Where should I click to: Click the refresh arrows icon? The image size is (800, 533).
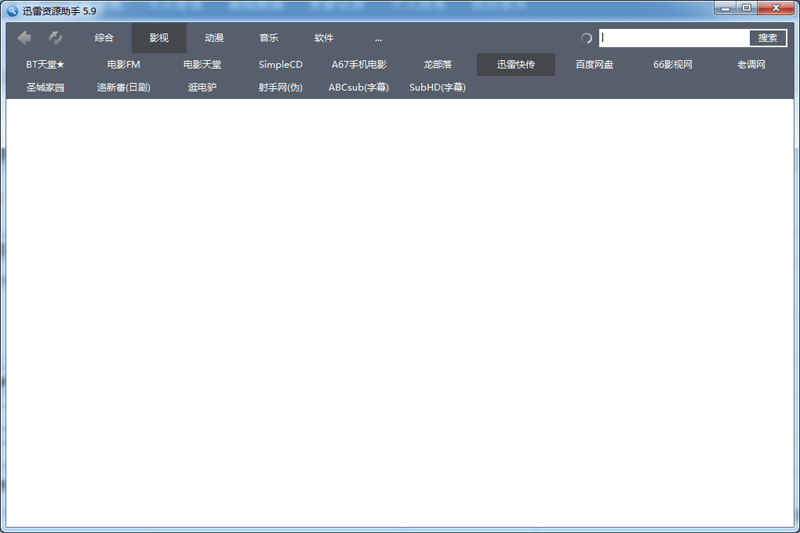[55, 38]
